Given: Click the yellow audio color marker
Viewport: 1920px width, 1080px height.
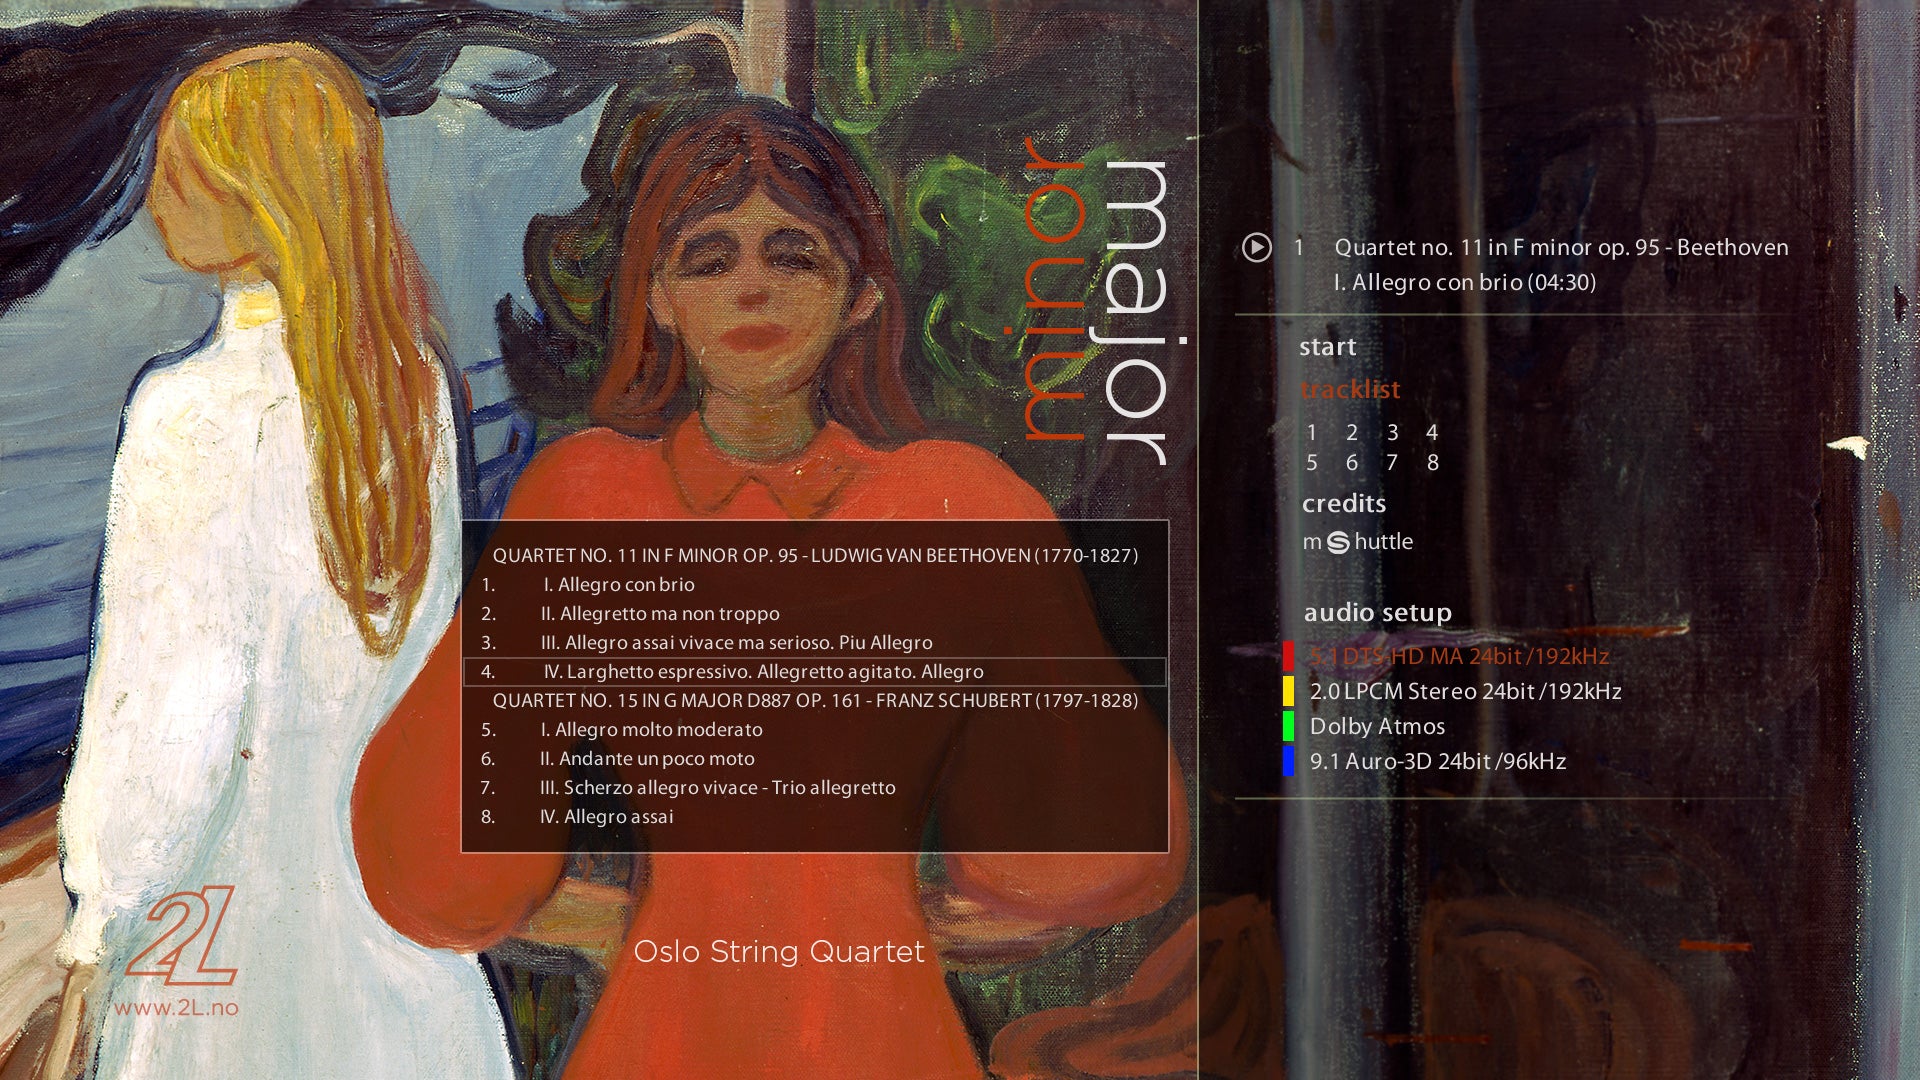Looking at the screenshot, I should (1288, 691).
